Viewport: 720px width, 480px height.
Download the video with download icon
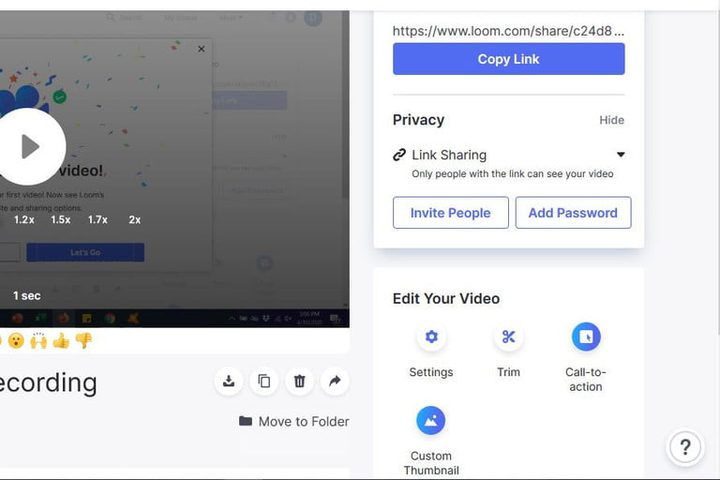click(x=229, y=381)
